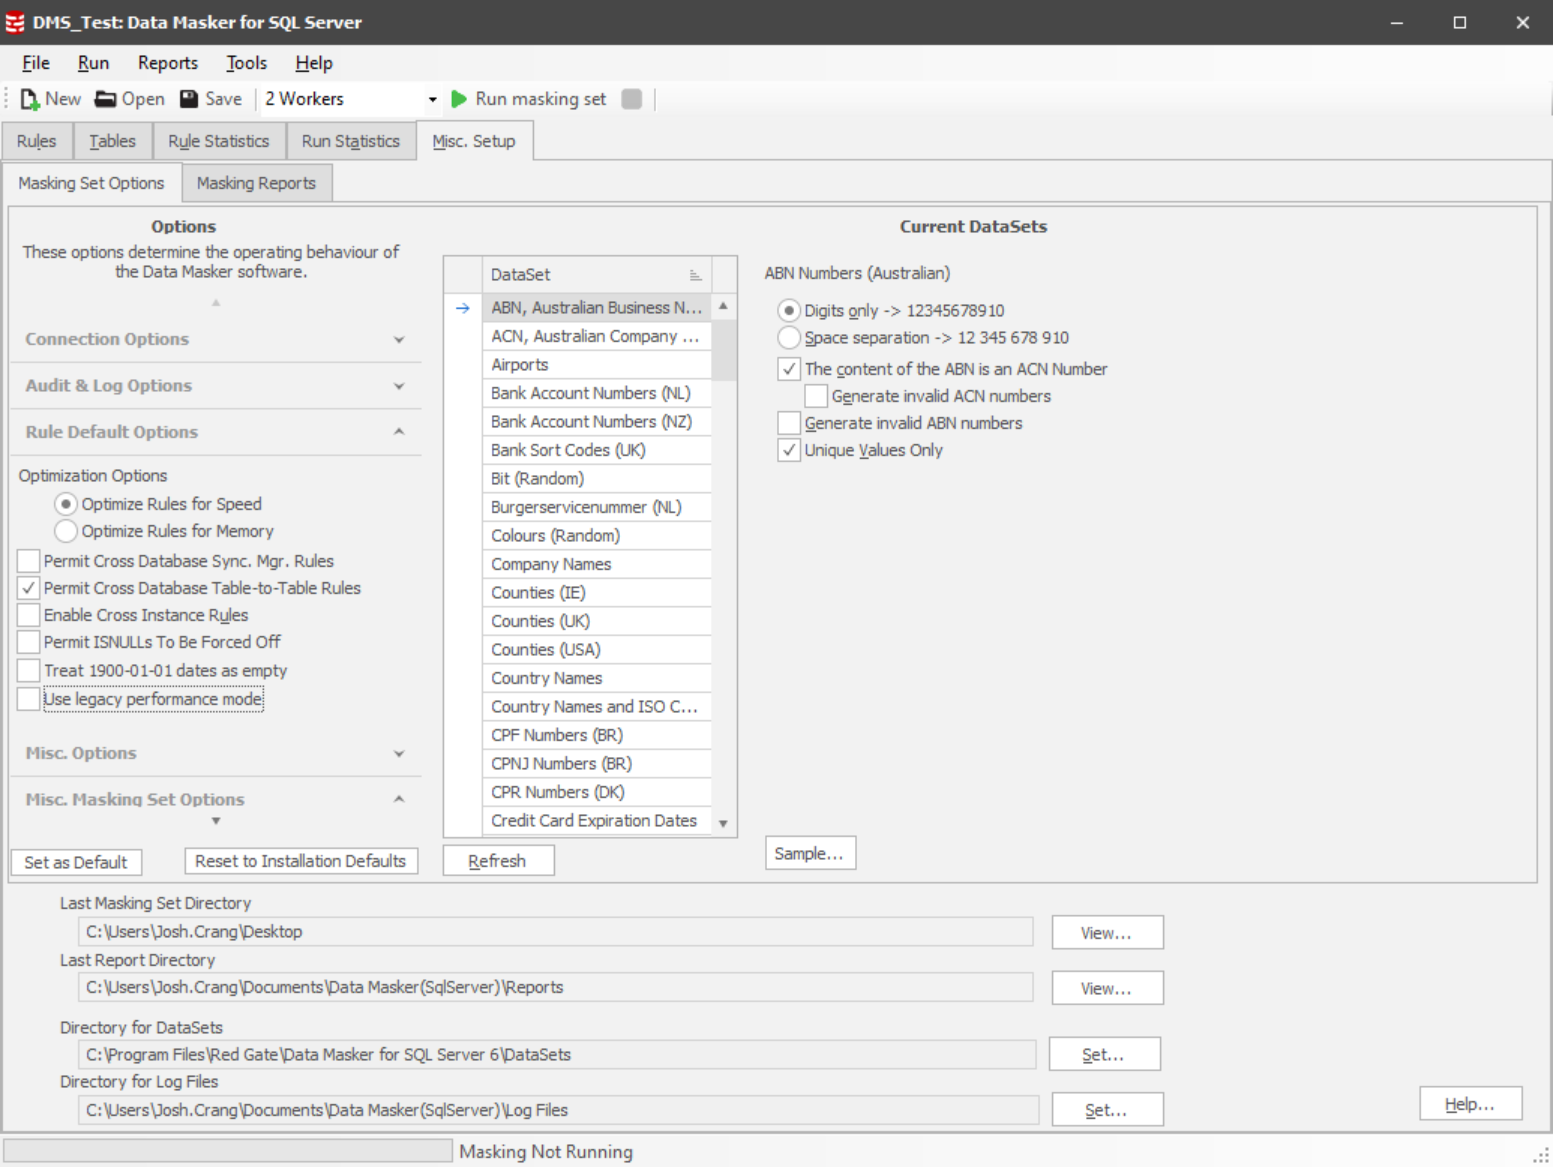Click the Open folder icon
Screen dimensions: 1553x1167
[x=105, y=99]
